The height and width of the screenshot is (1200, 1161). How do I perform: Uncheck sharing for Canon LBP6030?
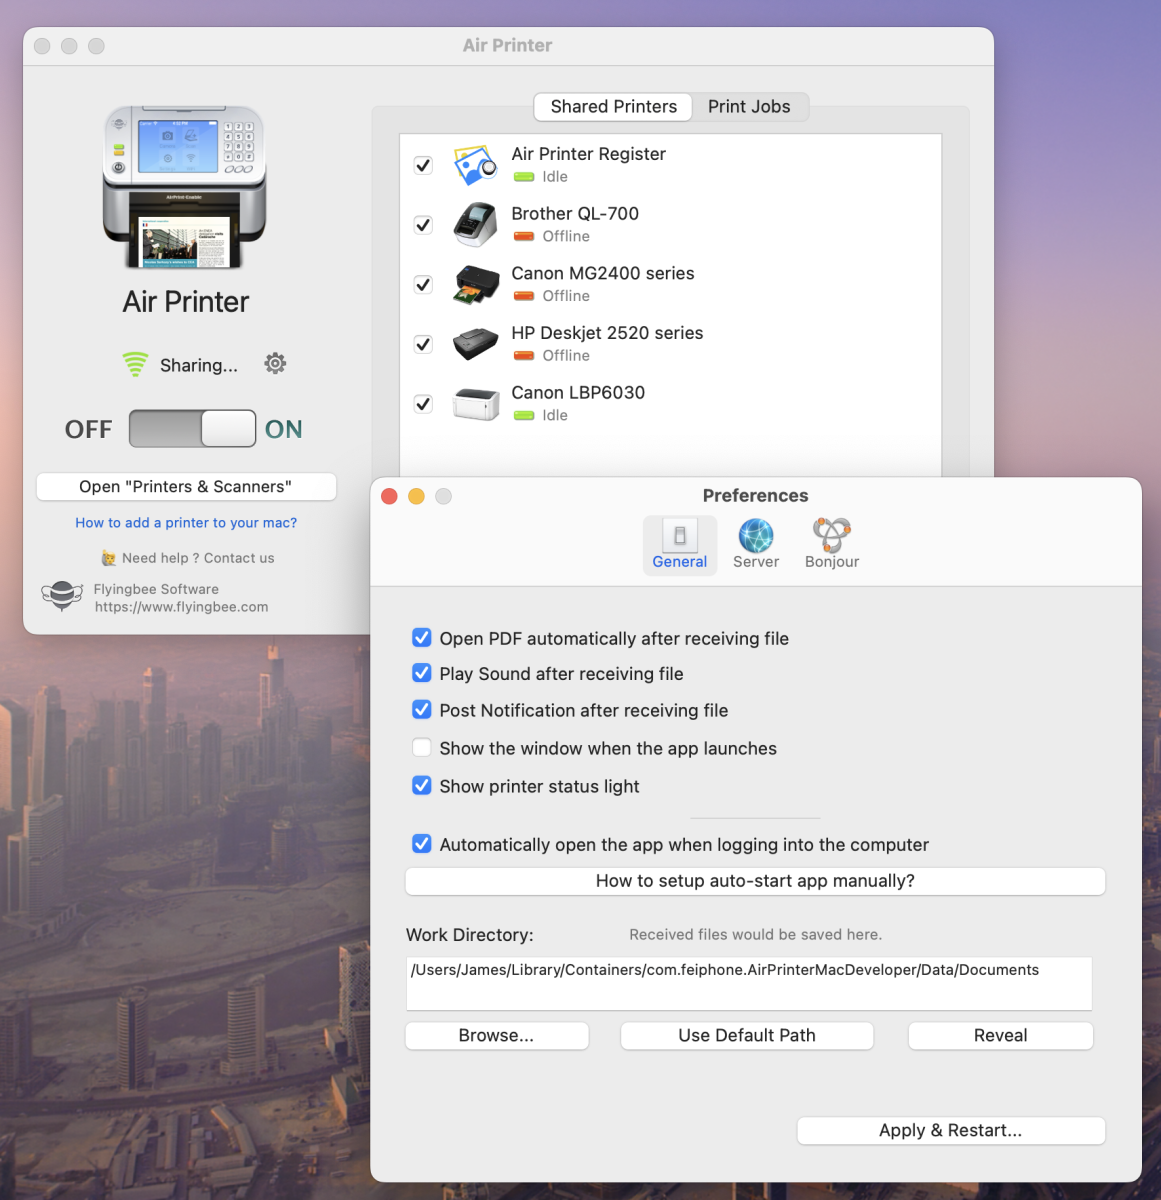click(424, 404)
